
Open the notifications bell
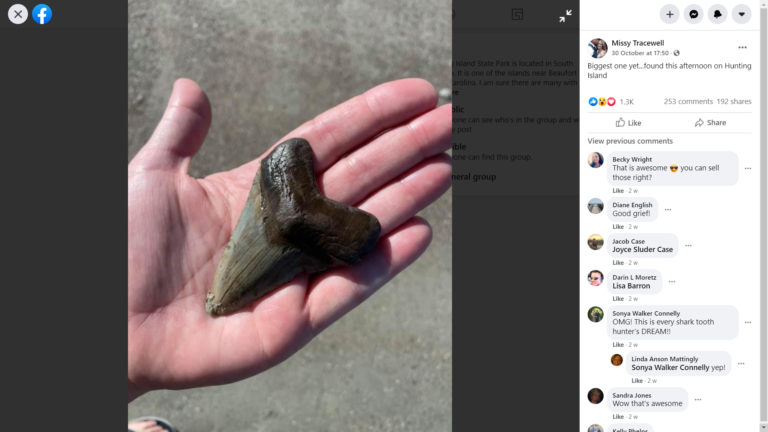click(x=718, y=14)
